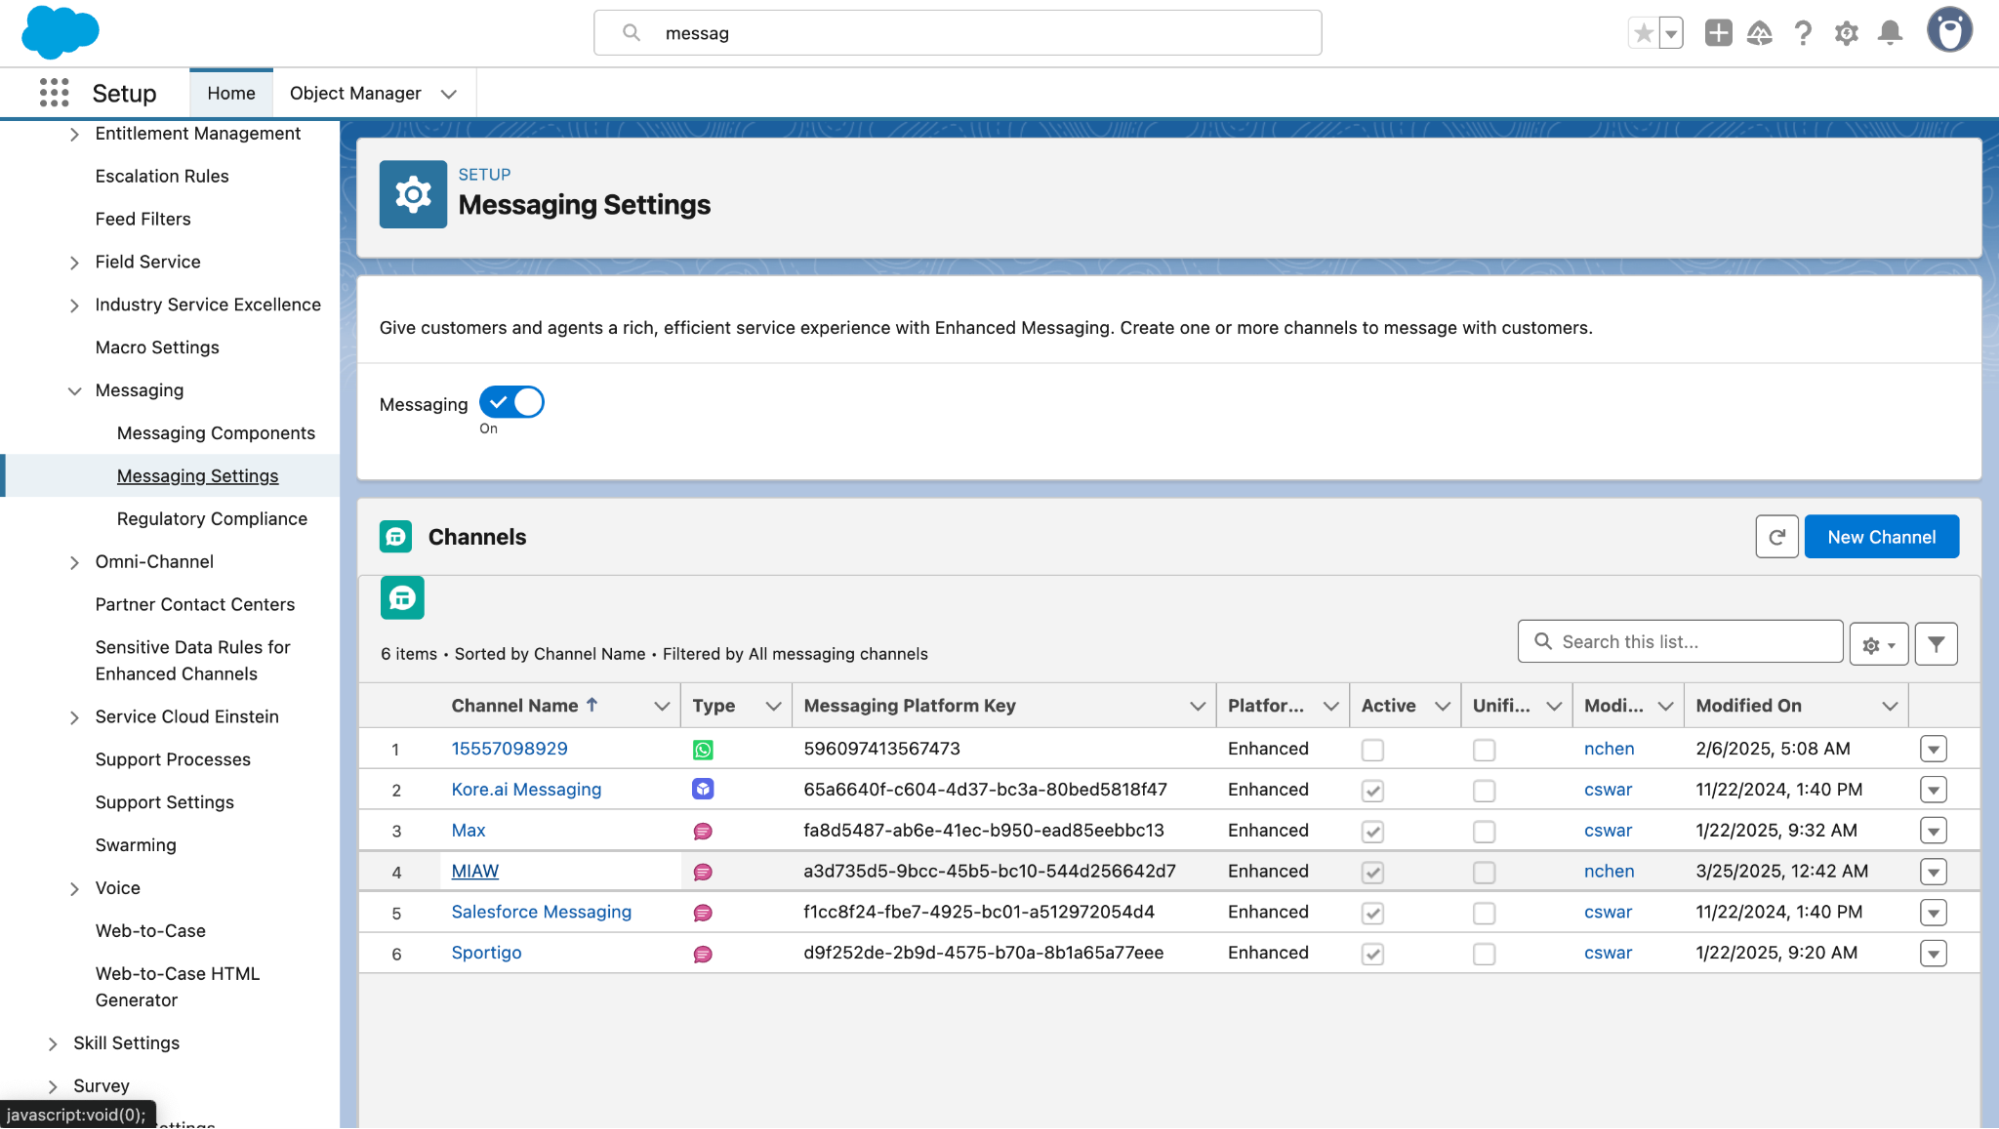
Task: Toggle Active checkbox for Kore.ai Messaging
Action: point(1372,791)
